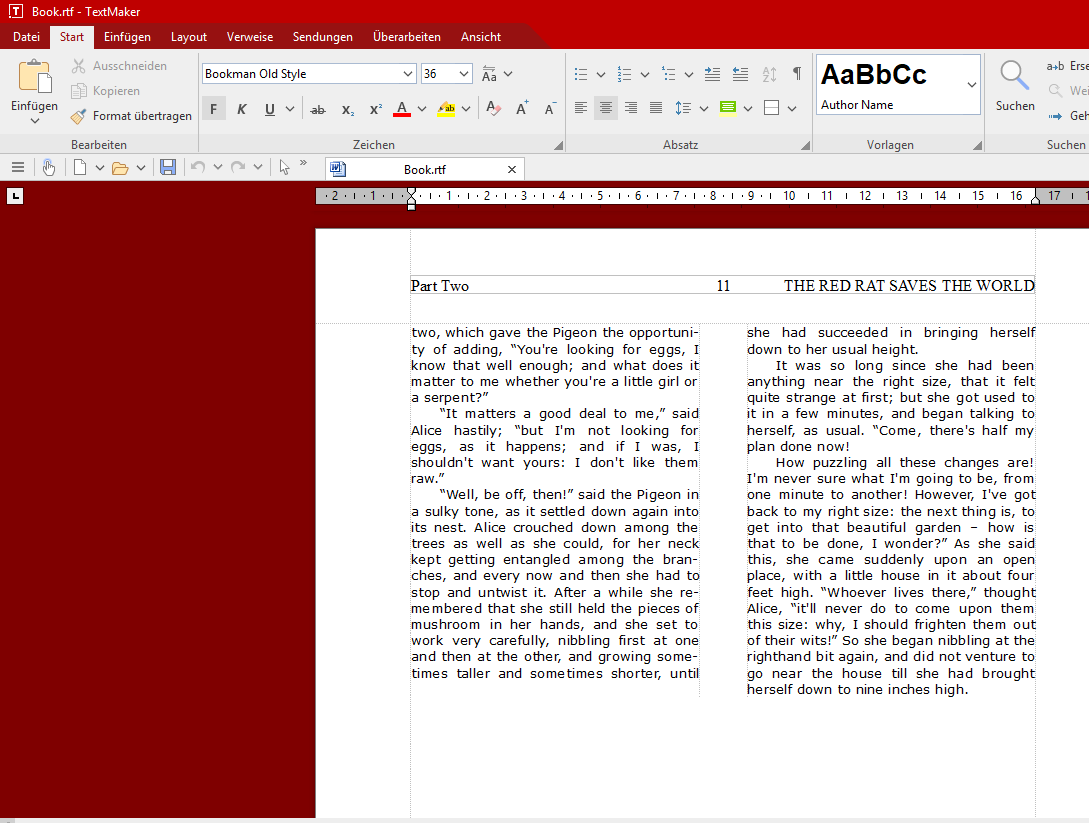
Task: Click the sort A-Z icon
Action: [x=769, y=74]
